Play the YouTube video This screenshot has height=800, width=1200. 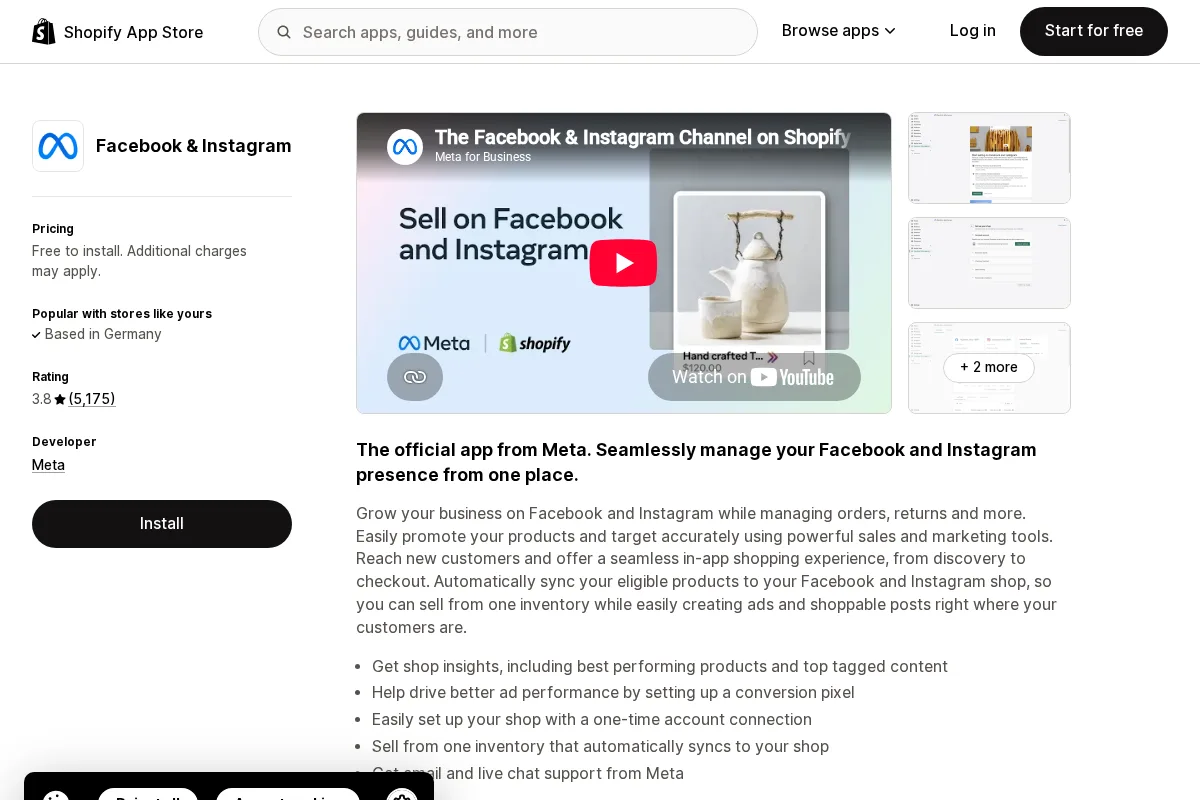pos(623,263)
